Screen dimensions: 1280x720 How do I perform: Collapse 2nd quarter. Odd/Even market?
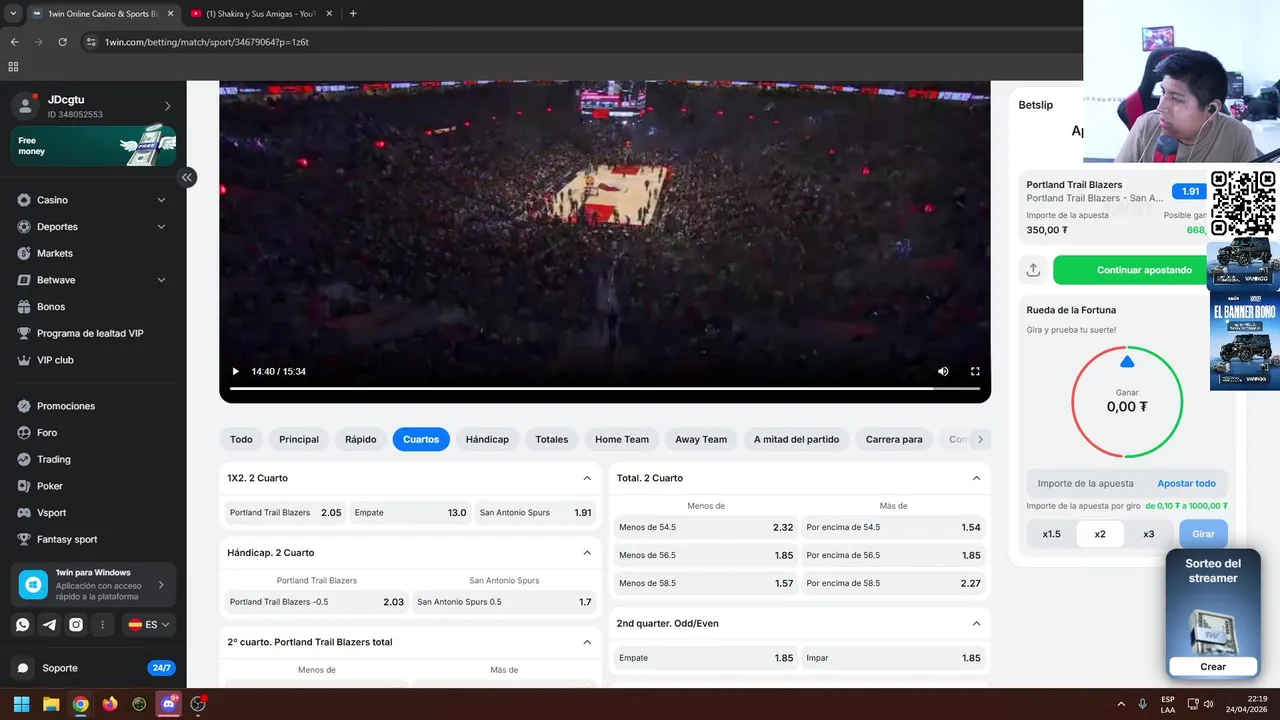[976, 623]
